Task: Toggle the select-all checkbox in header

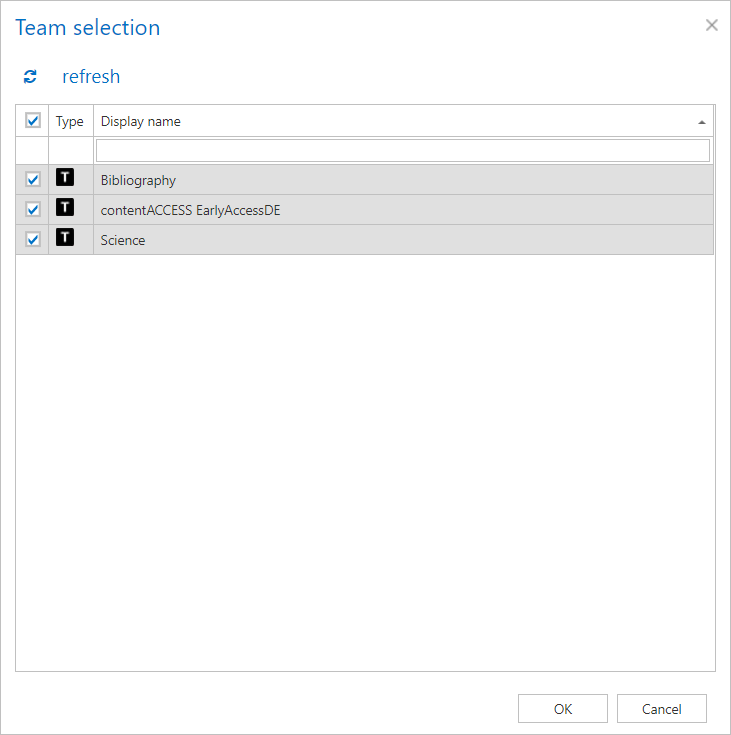Action: (x=33, y=121)
